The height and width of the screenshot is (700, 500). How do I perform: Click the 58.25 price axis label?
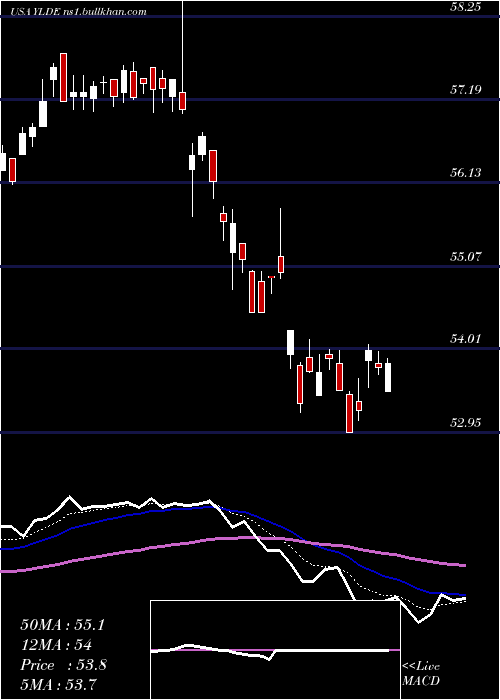coord(466,7)
